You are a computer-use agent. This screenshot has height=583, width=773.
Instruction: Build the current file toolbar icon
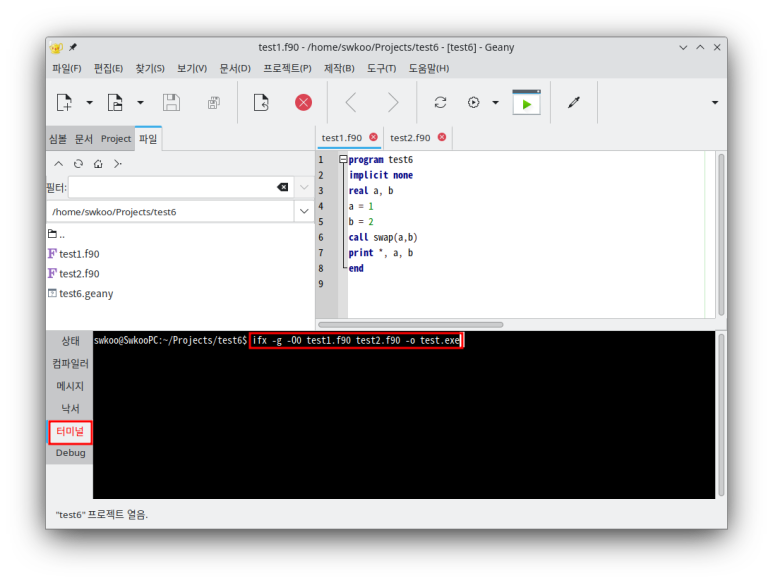pyautogui.click(x=473, y=103)
